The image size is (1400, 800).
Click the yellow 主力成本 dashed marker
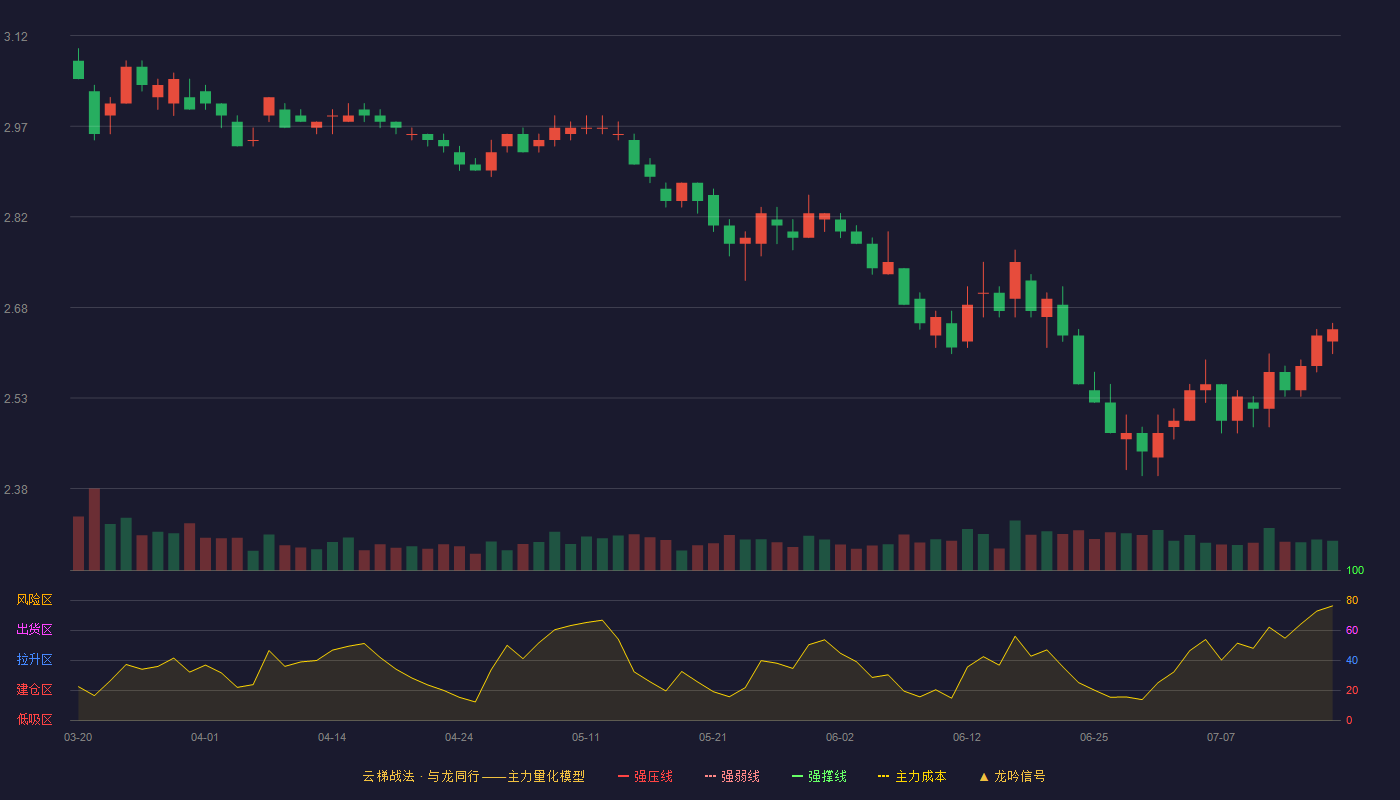pyautogui.click(x=884, y=776)
